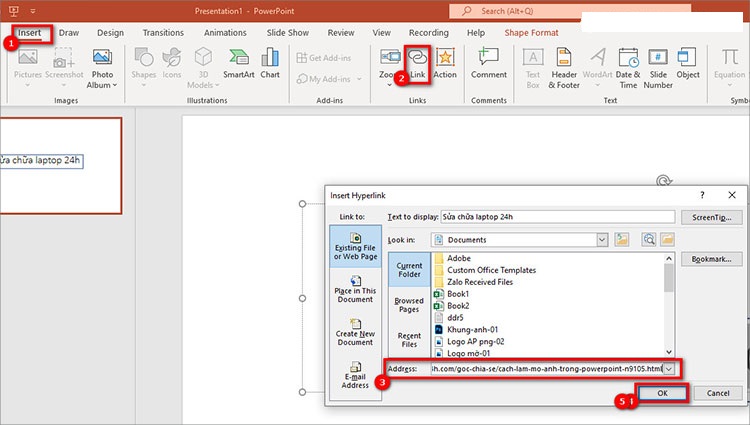This screenshot has height=425, width=750.
Task: Click the Action button
Action: coord(445,64)
